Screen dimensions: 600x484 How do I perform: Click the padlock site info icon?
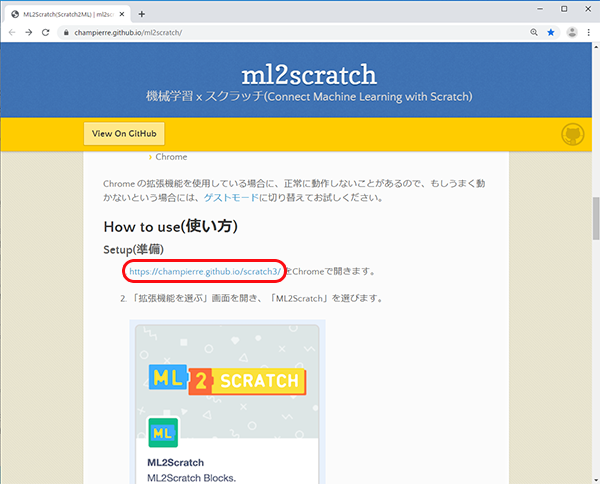[x=66, y=32]
